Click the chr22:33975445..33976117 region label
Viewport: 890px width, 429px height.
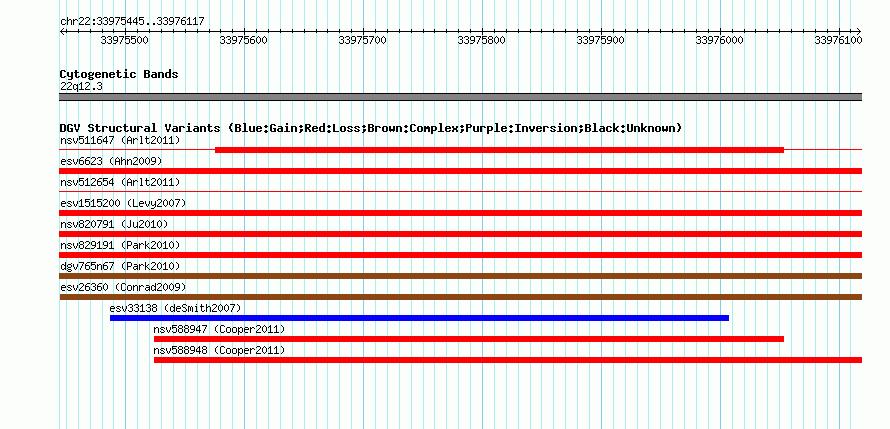click(x=132, y=22)
